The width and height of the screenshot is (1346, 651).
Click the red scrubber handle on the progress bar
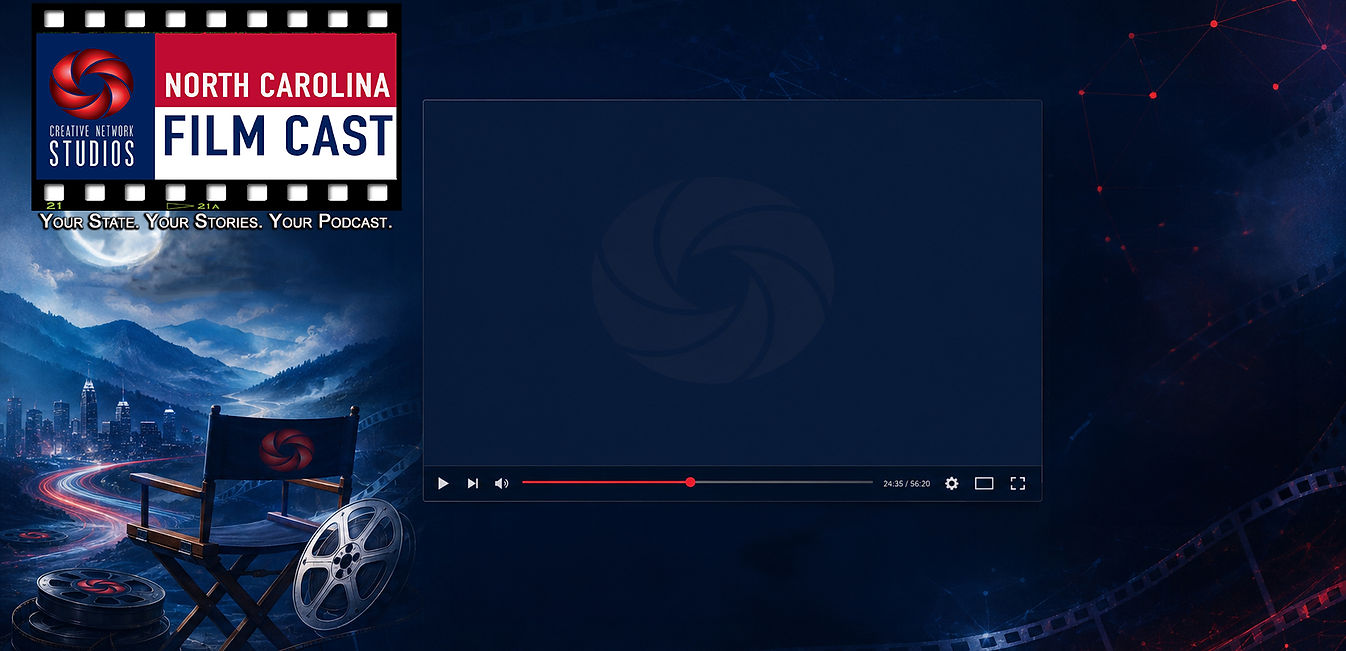(690, 482)
